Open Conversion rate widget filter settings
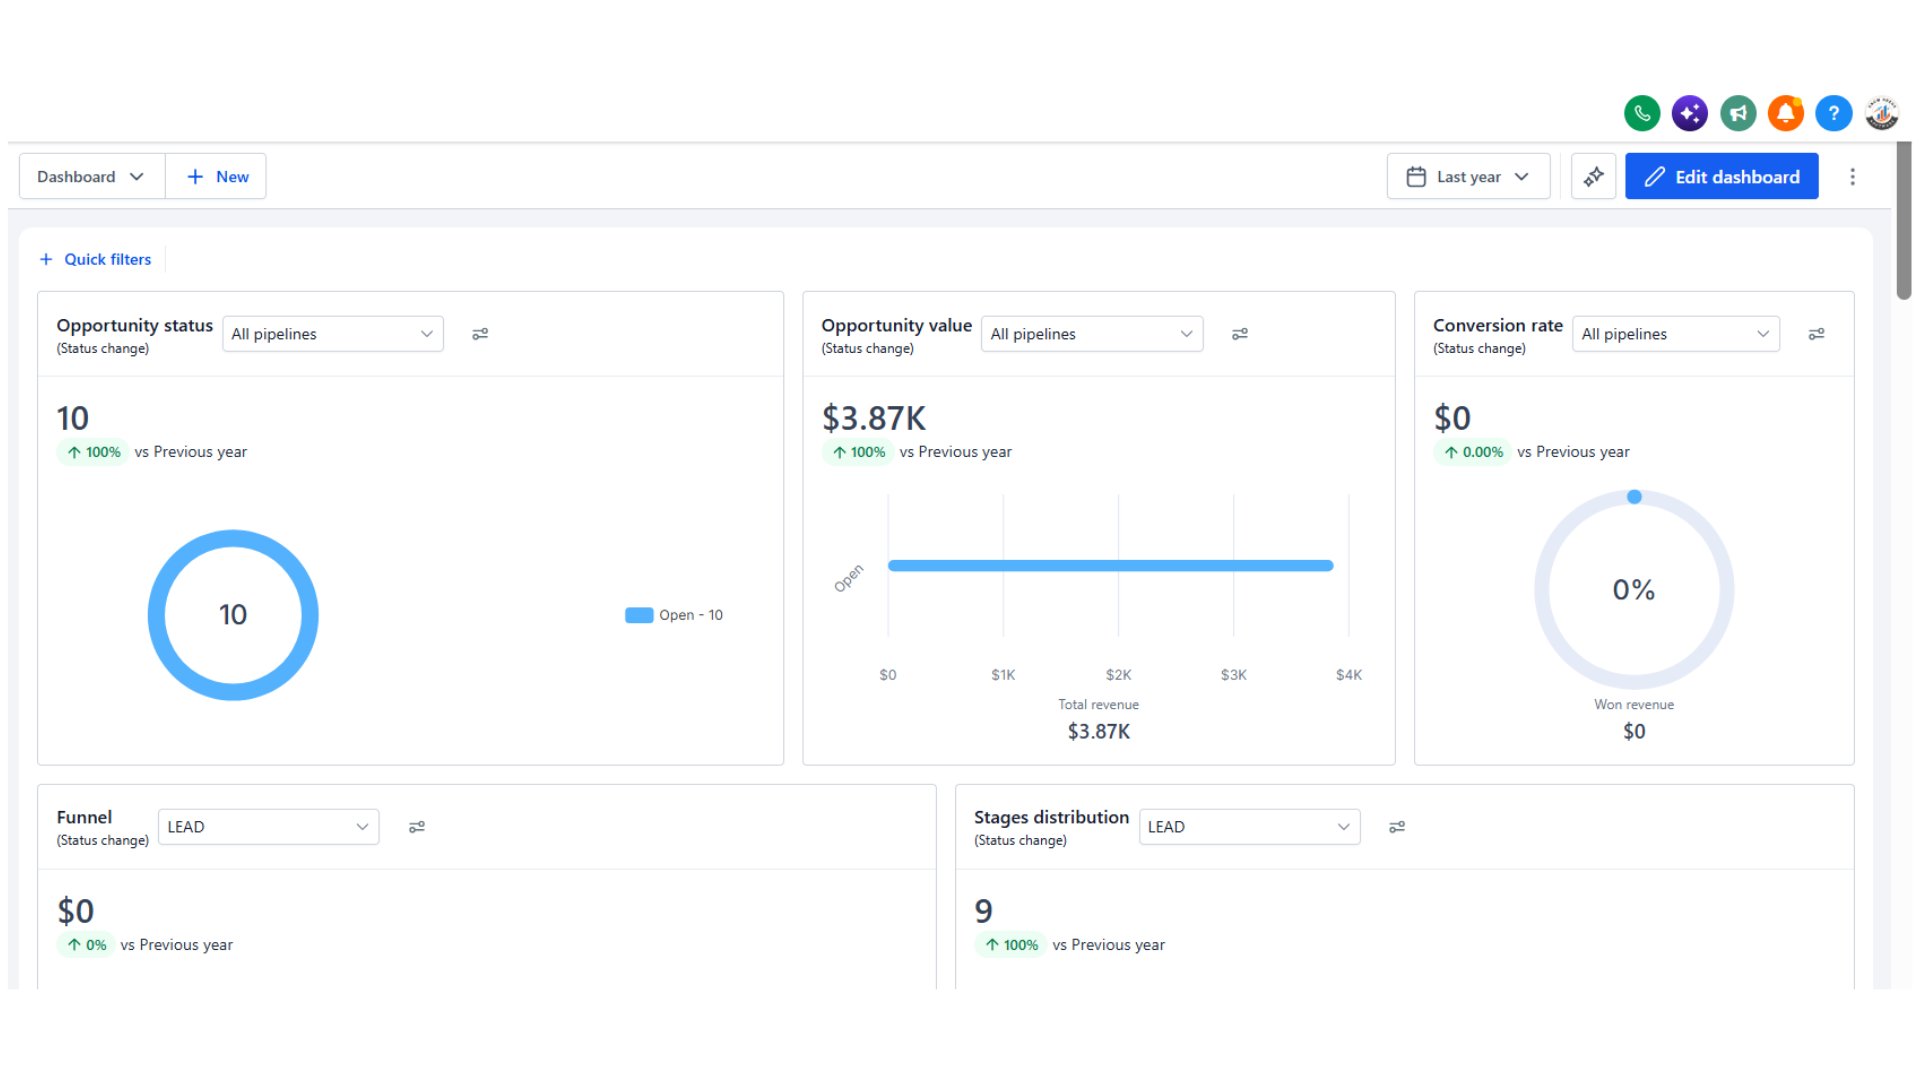This screenshot has height=1080, width=1920. coord(1817,334)
